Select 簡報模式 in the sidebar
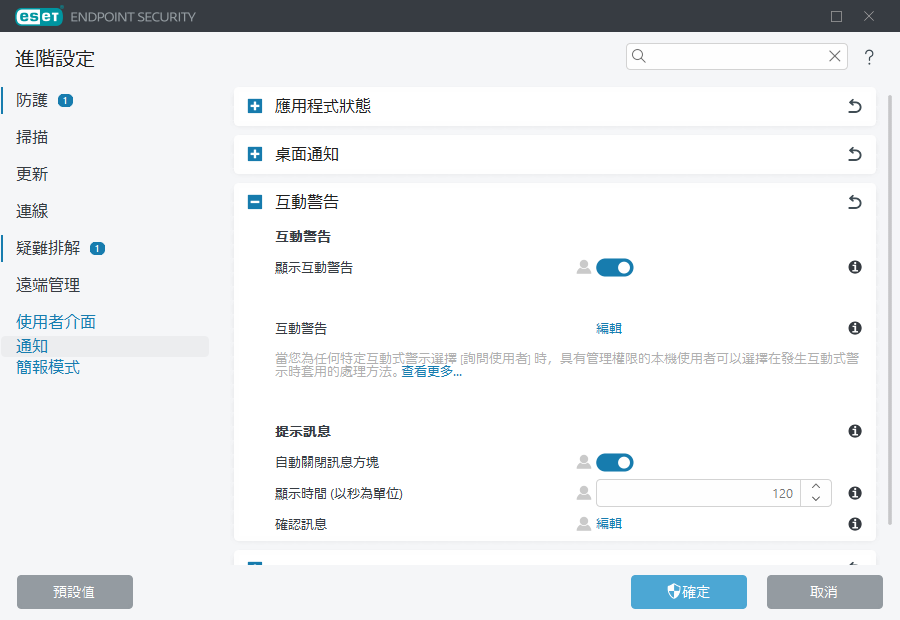 [48, 367]
